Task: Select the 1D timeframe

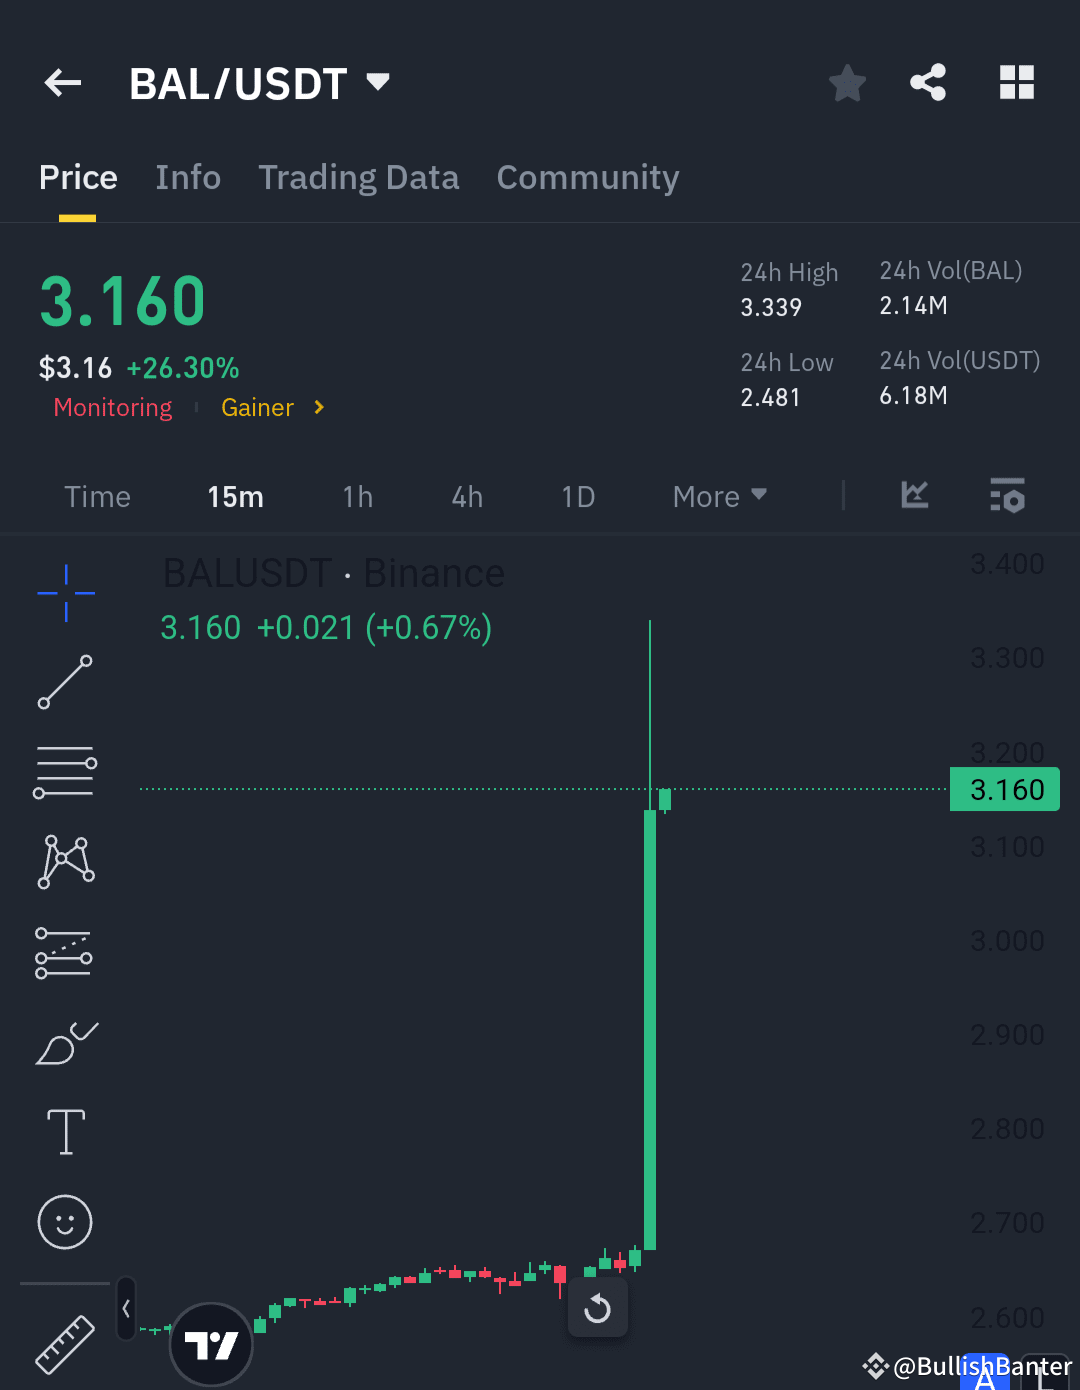Action: (x=578, y=496)
